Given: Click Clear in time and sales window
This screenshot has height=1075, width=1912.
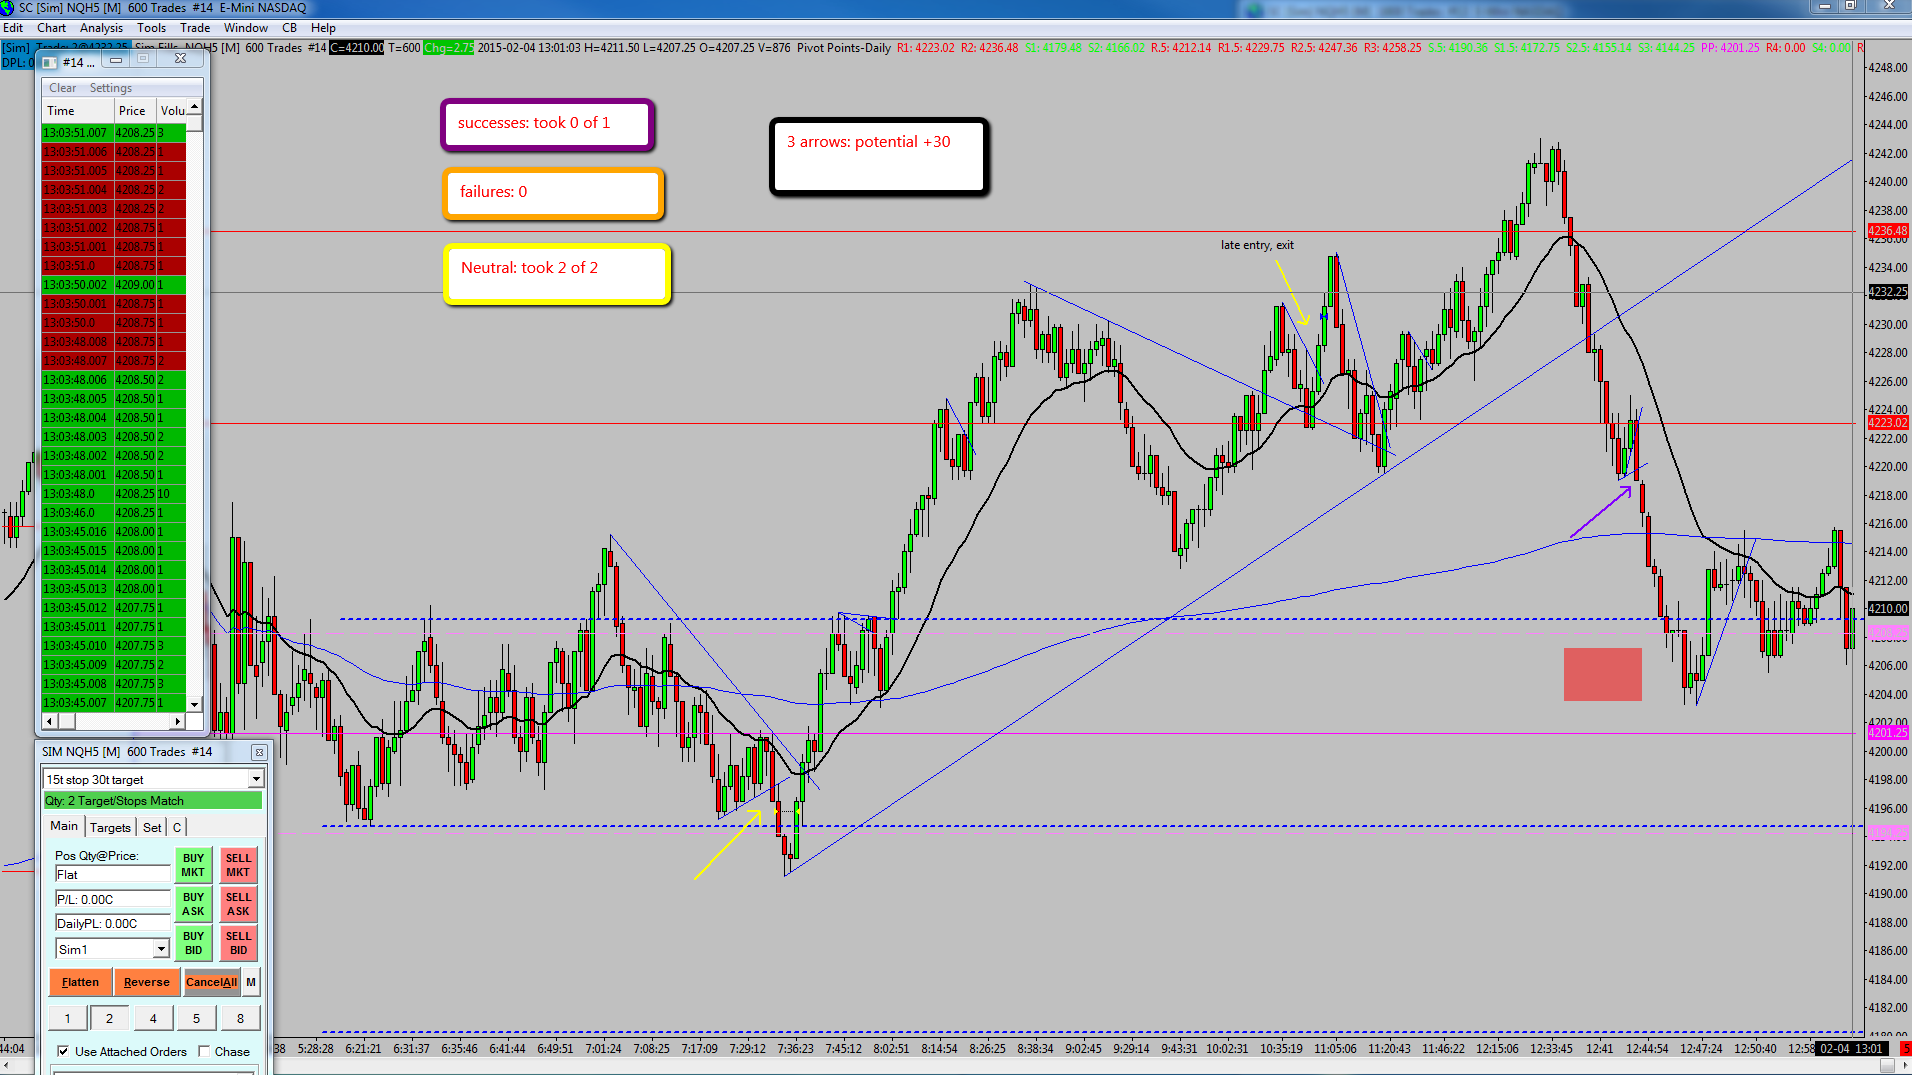Looking at the screenshot, I should click(x=63, y=88).
